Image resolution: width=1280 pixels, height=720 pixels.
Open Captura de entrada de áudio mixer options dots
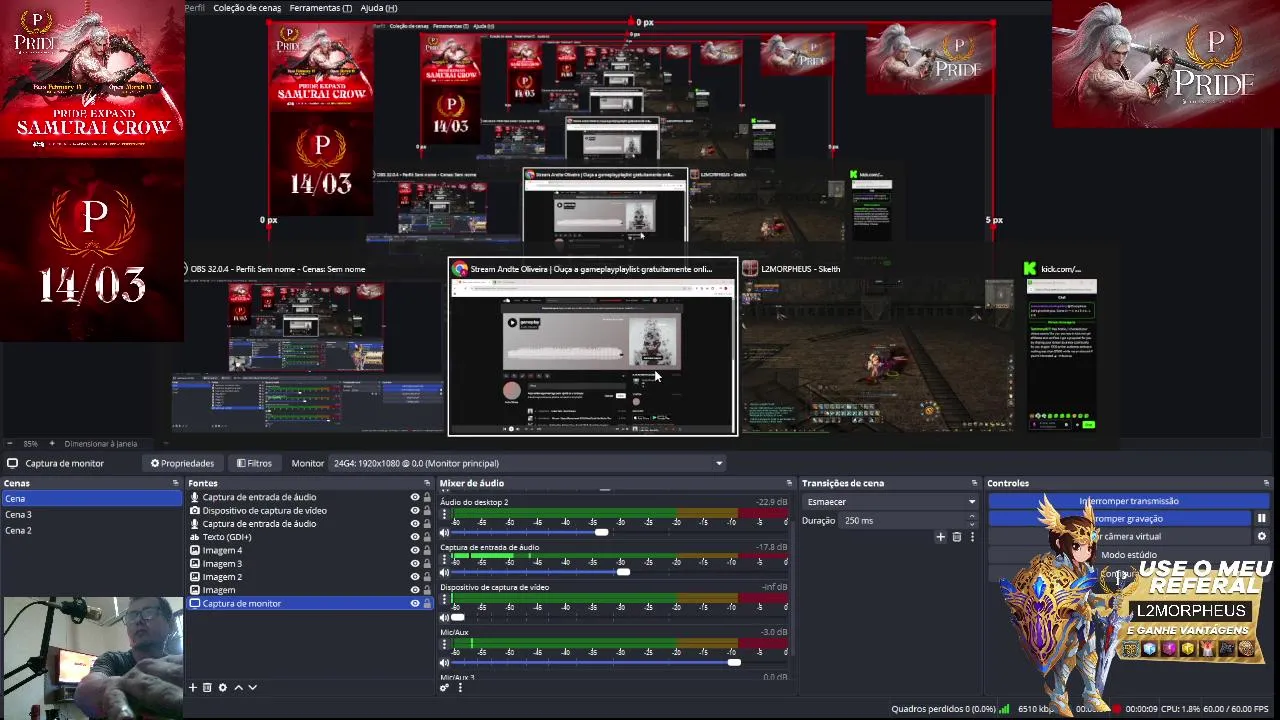coord(444,560)
